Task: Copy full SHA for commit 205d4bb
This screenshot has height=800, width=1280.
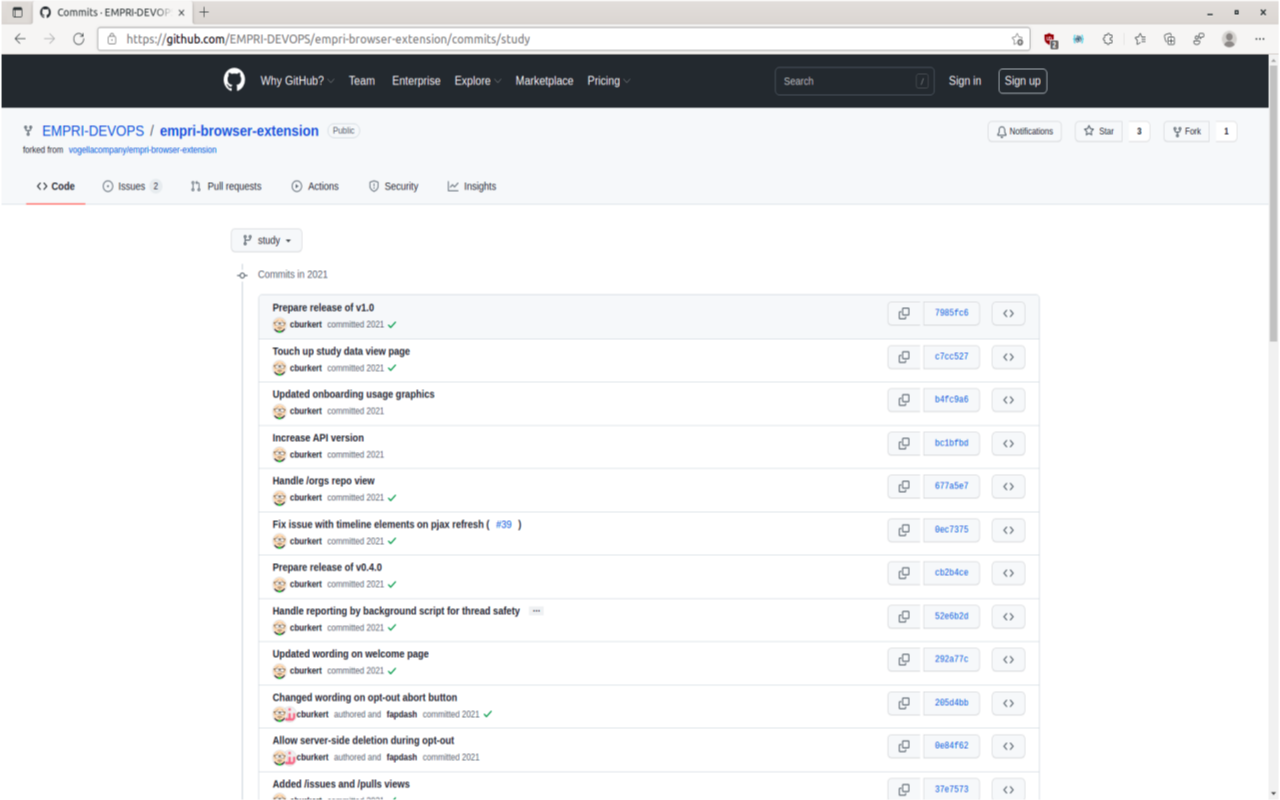Action: [904, 703]
